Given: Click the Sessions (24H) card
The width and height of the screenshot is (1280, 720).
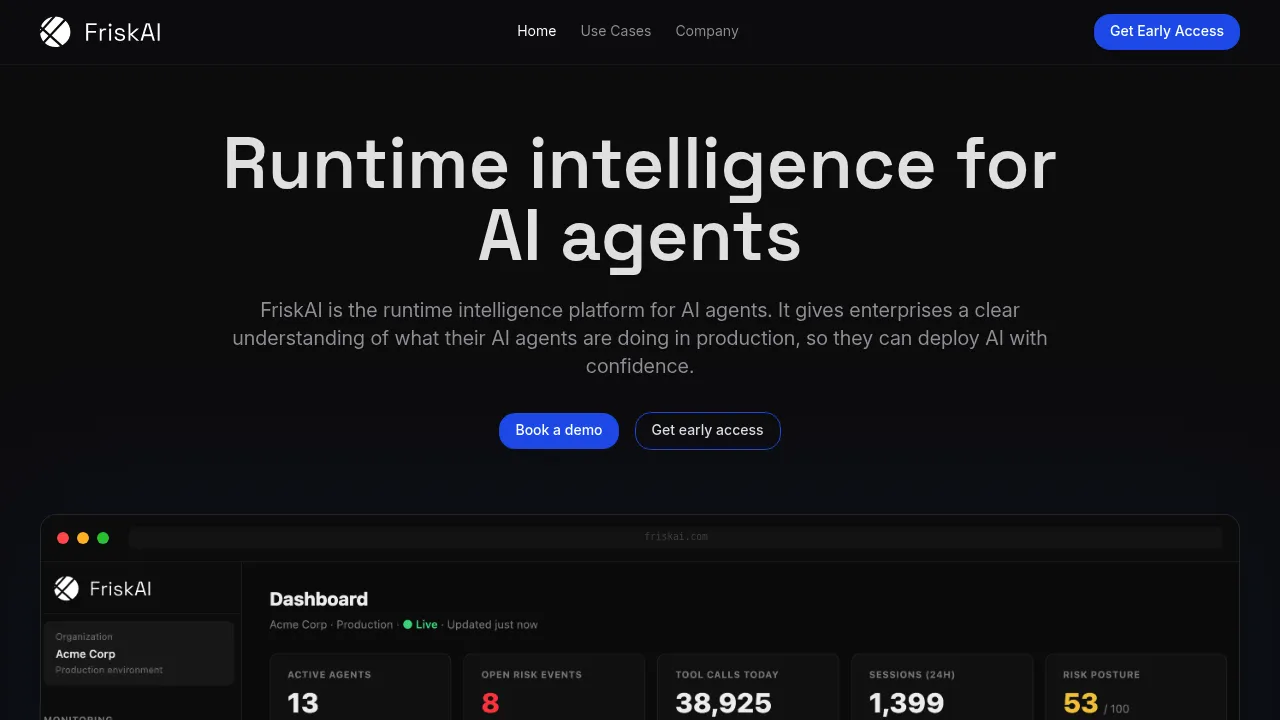Looking at the screenshot, I should (942, 687).
